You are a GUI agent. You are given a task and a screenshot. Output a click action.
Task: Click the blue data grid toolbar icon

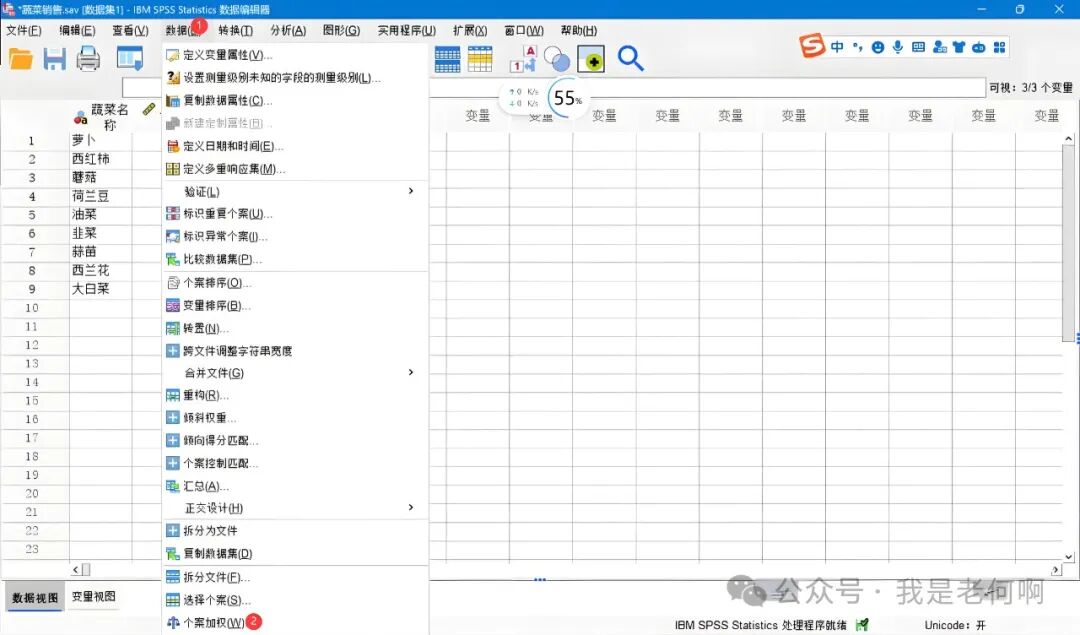tap(448, 59)
